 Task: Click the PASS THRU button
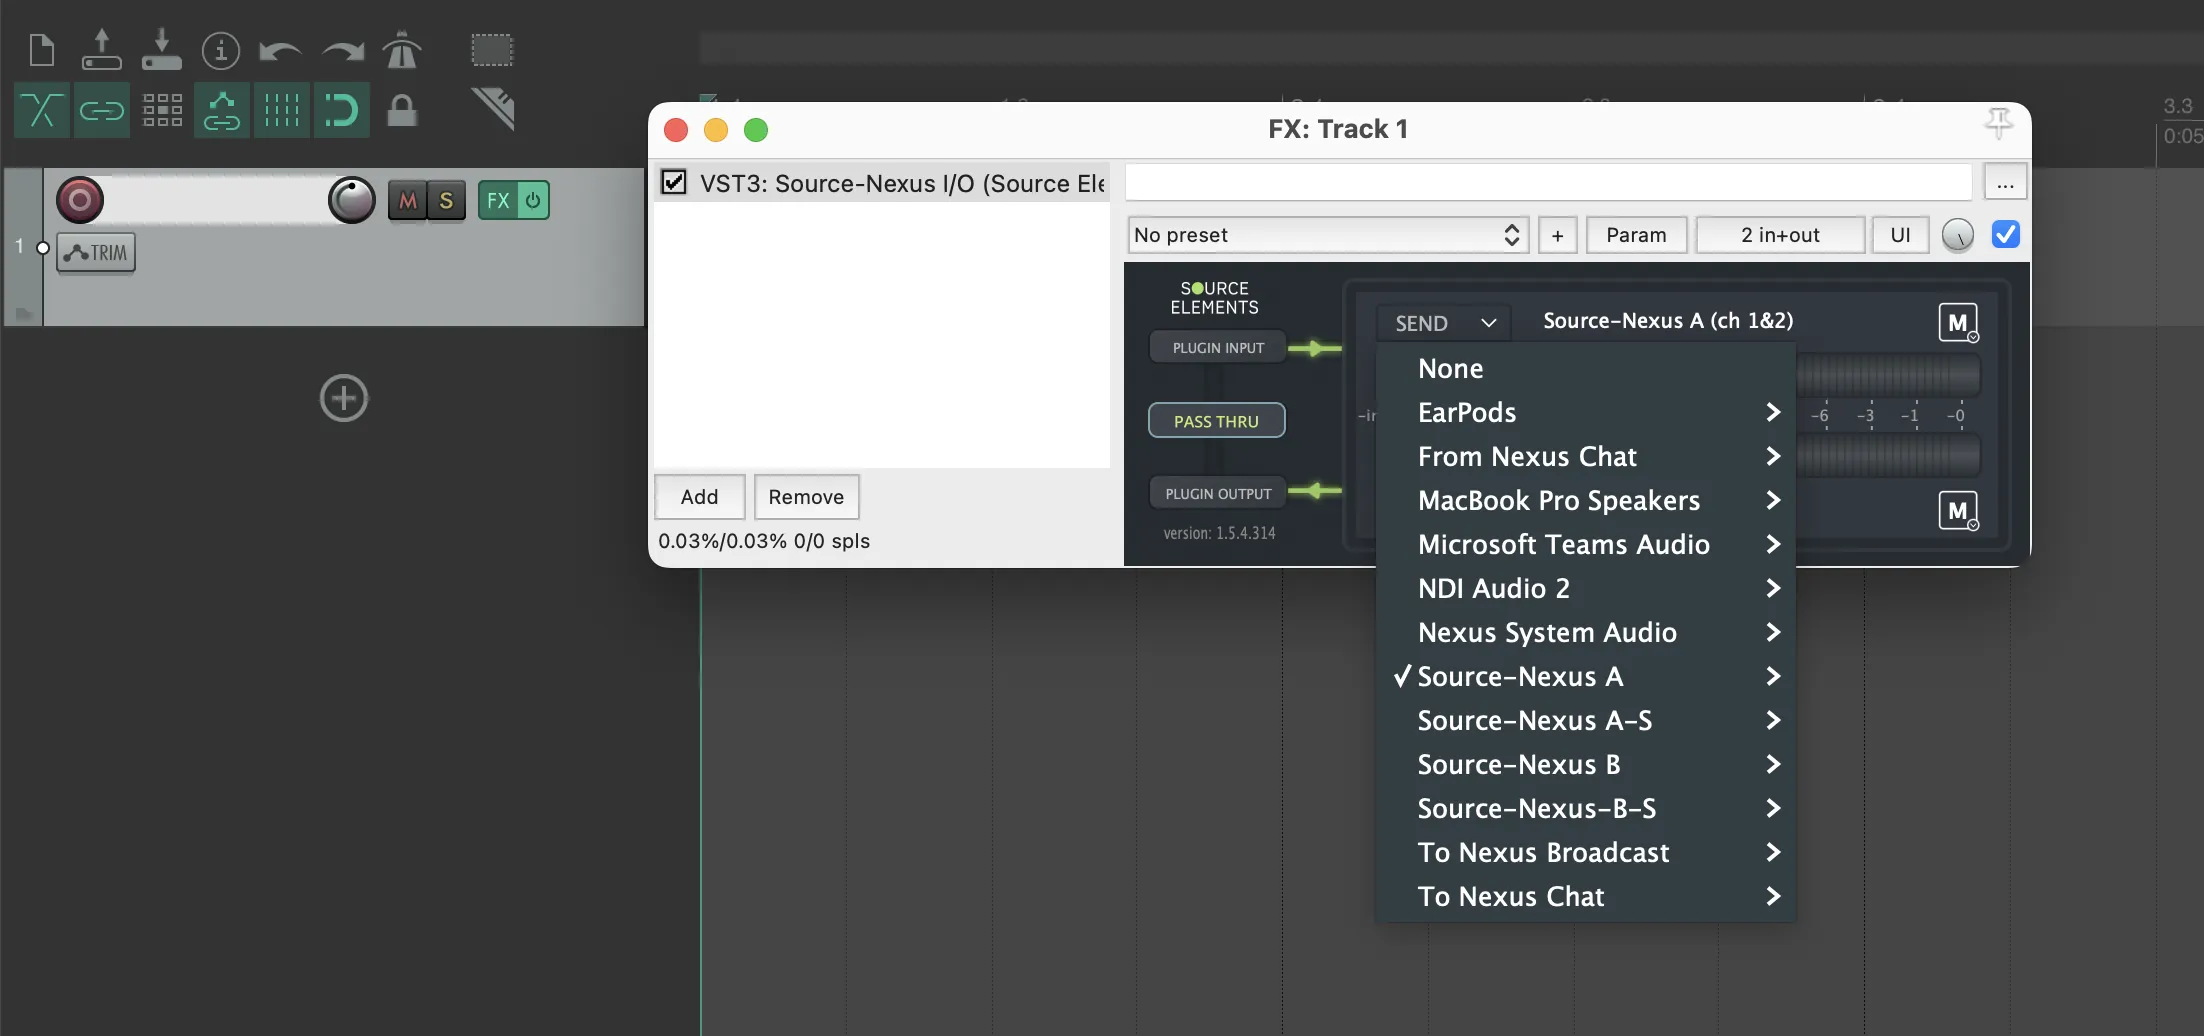coord(1216,421)
